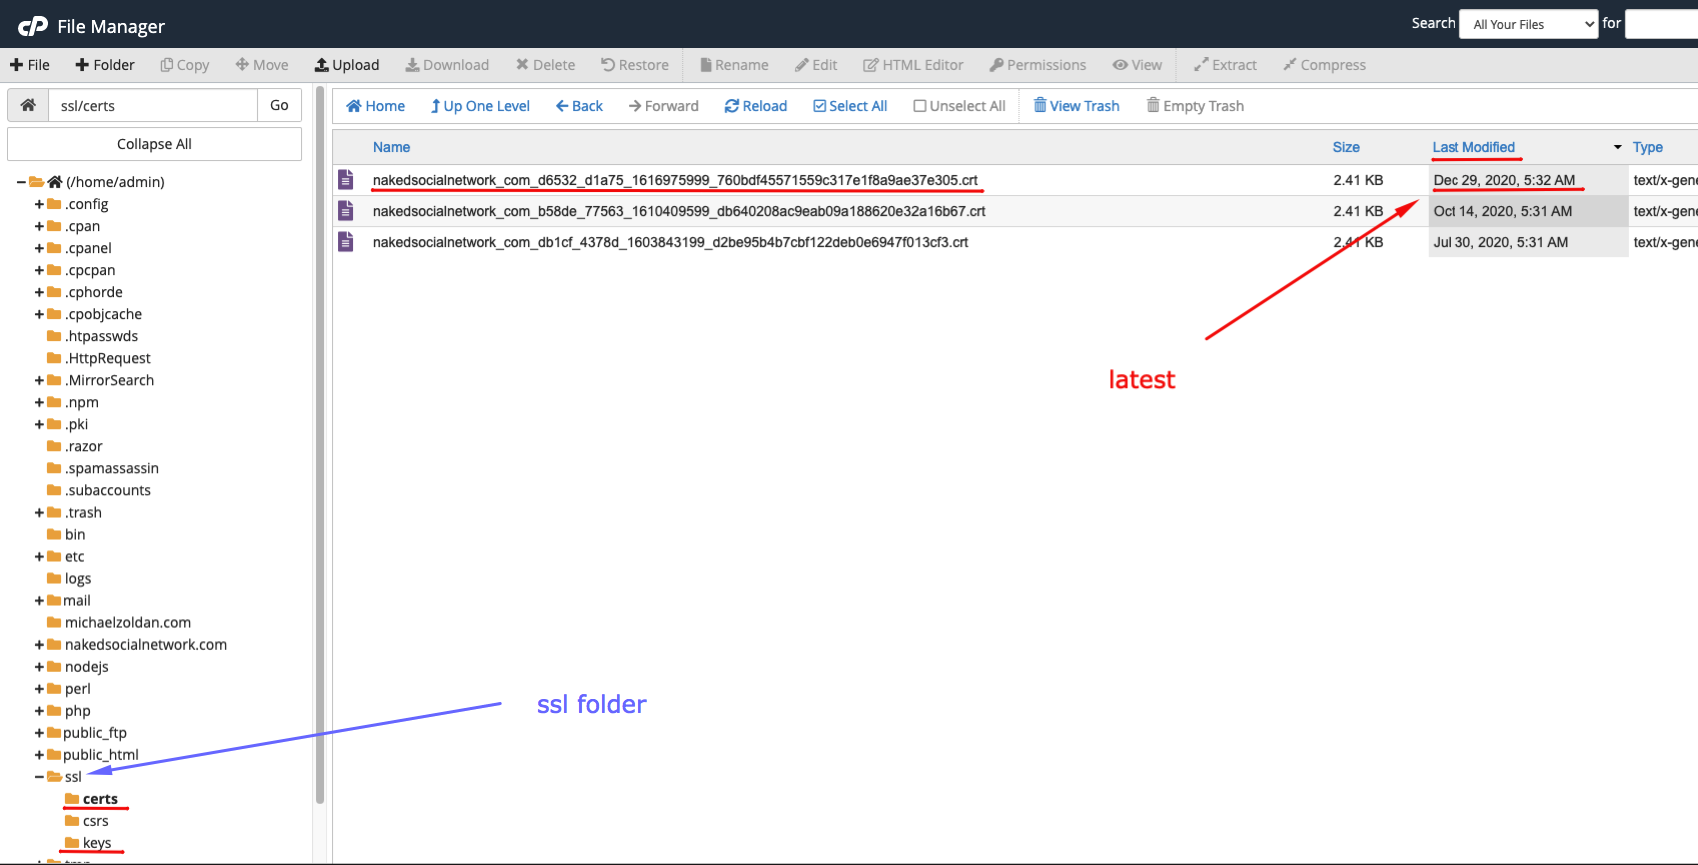Open the Upload dialog

pos(347,65)
